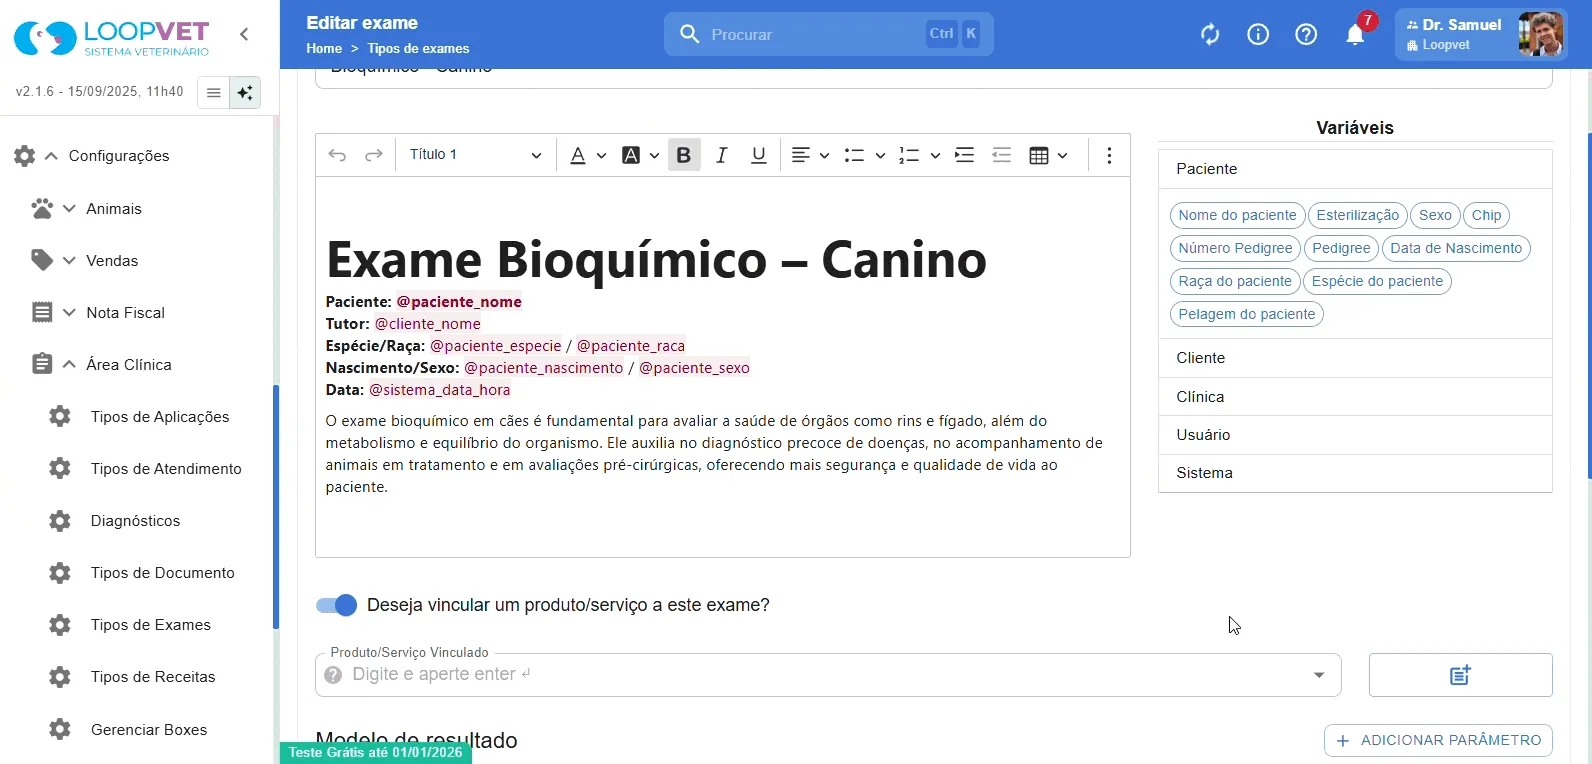This screenshot has width=1592, height=764.
Task: Click the sync refresh icon in header
Action: tap(1210, 35)
